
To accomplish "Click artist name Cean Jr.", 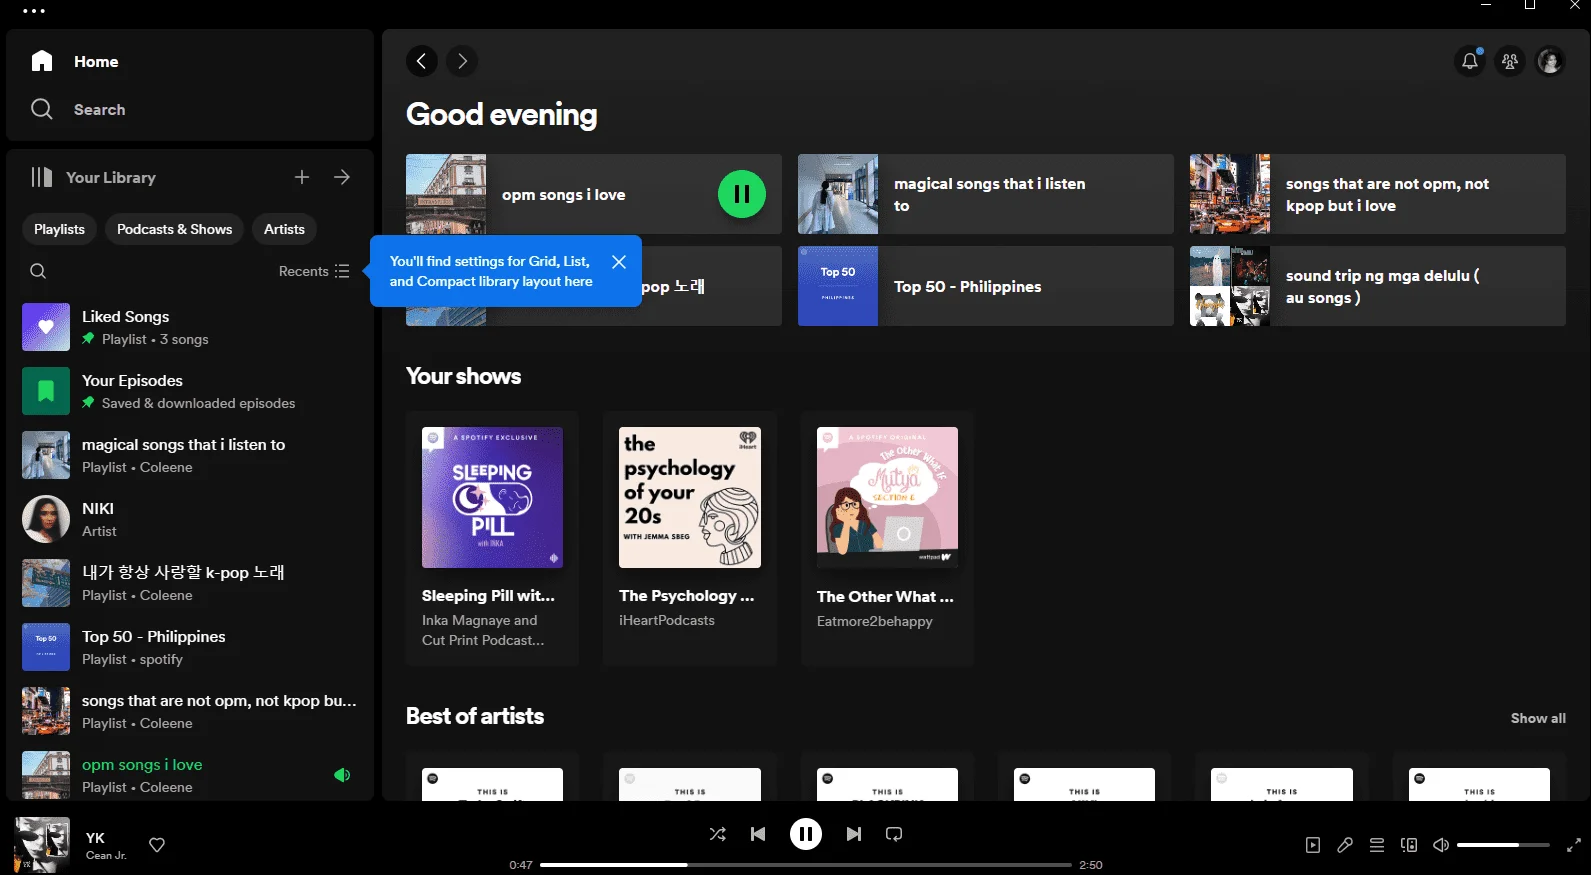I will 106,855.
